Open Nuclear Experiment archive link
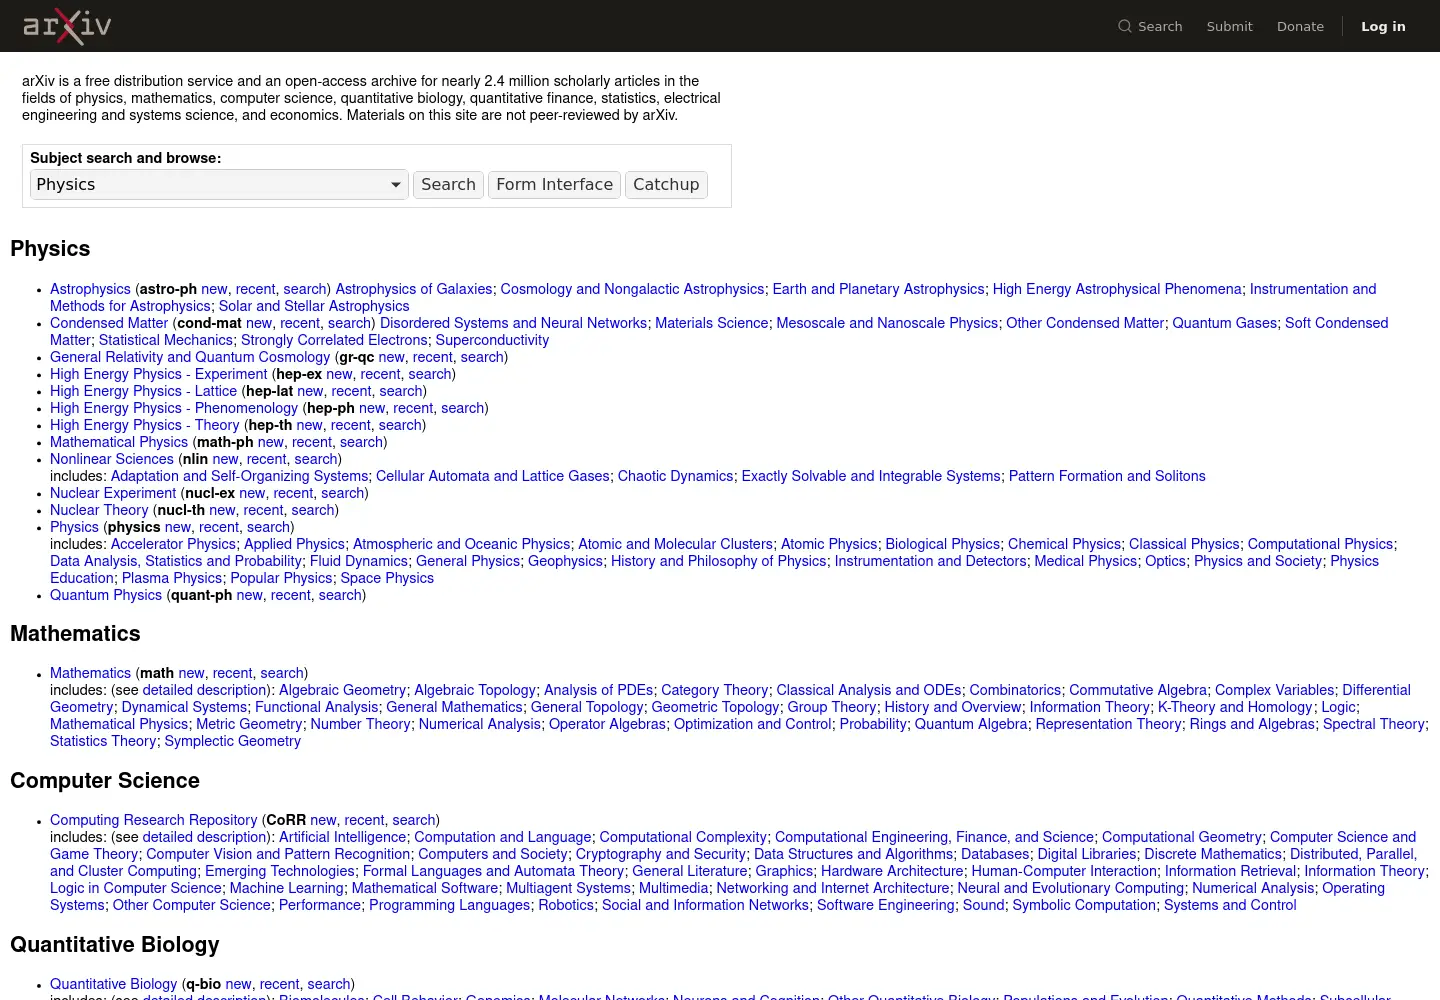Screen dimensions: 1440x1000 pyautogui.click(x=113, y=493)
